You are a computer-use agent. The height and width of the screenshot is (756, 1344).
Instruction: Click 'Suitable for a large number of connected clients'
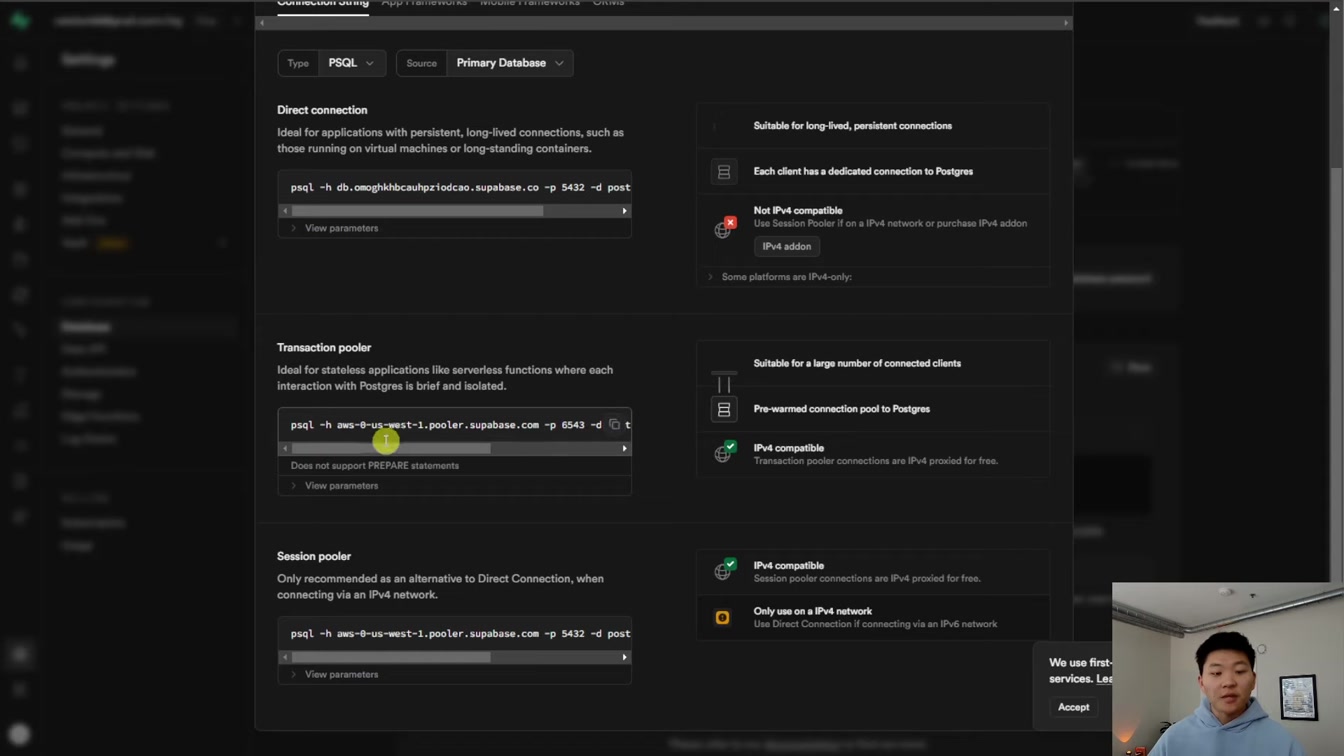click(x=857, y=364)
